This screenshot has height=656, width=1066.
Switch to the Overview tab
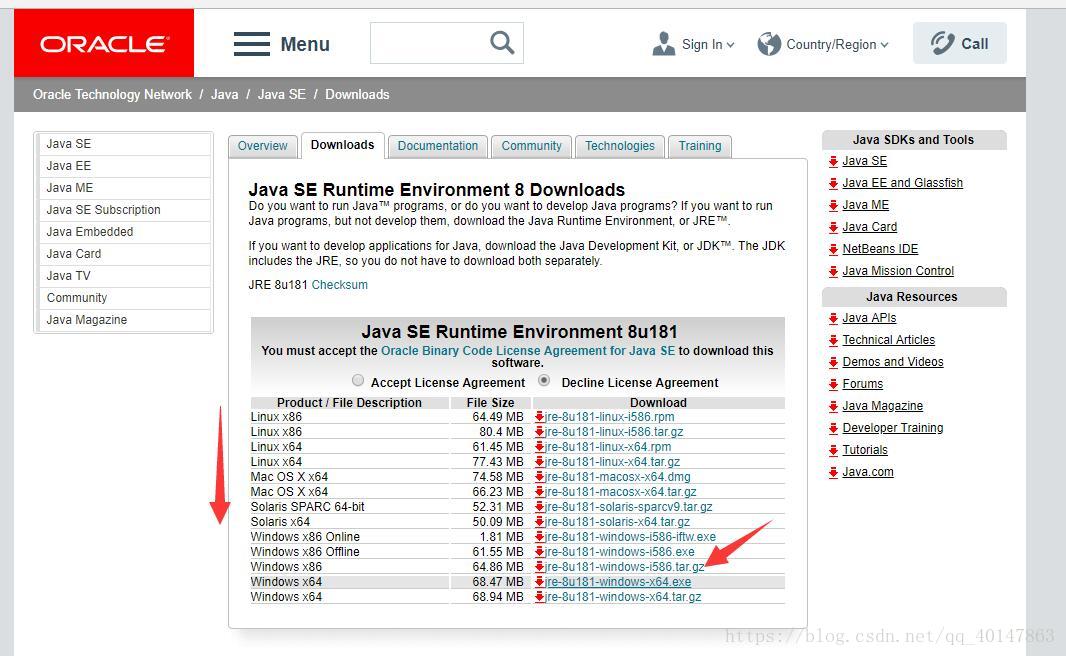(262, 146)
